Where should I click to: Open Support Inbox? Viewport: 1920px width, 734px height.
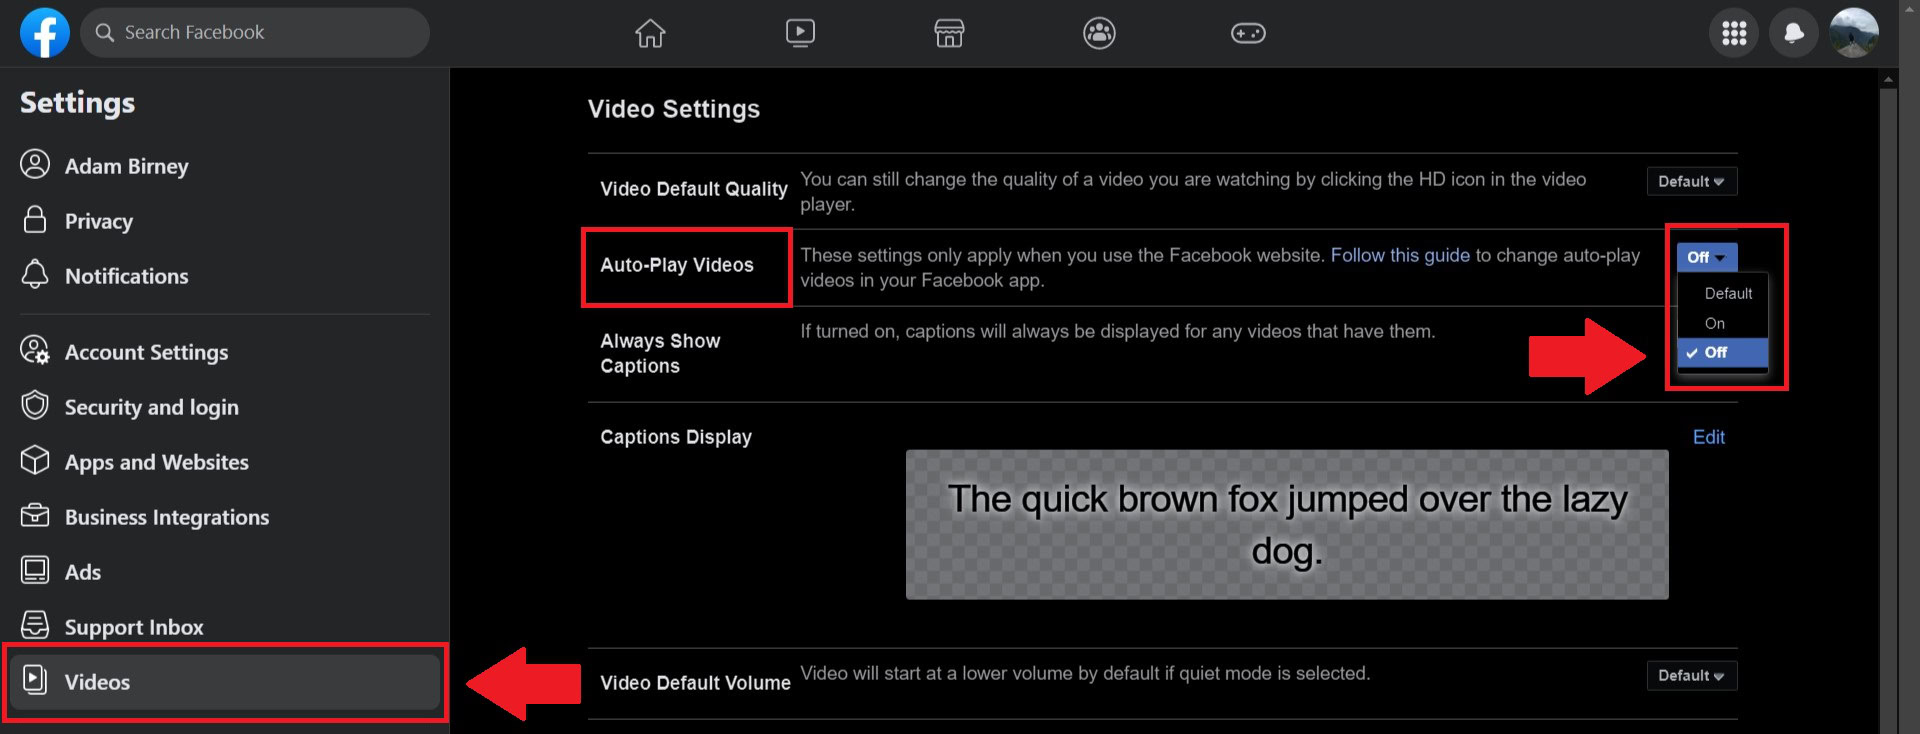point(225,626)
